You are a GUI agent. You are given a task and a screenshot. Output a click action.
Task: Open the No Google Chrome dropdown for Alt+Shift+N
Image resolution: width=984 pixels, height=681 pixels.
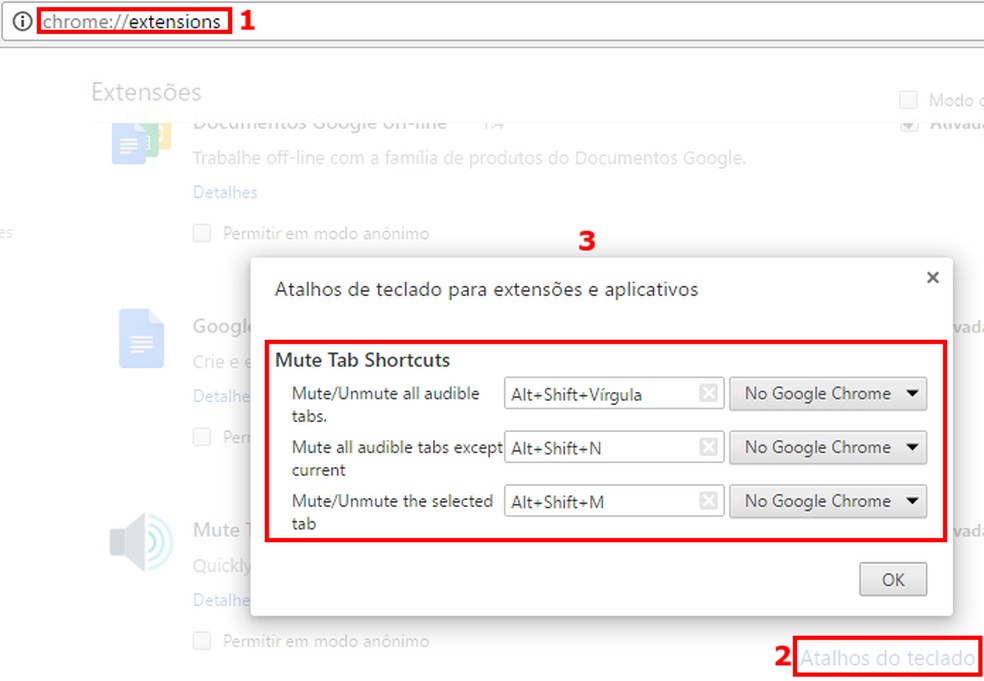click(828, 447)
